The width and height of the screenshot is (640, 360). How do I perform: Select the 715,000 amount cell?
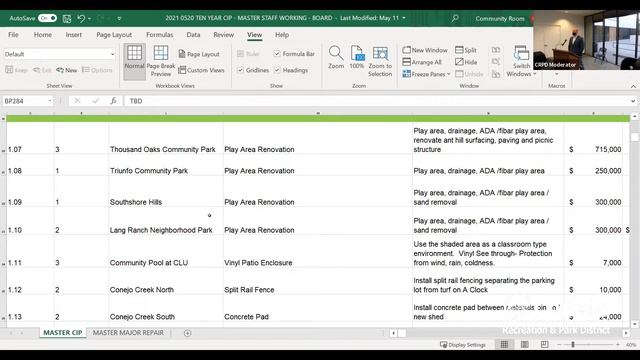[x=594, y=139]
